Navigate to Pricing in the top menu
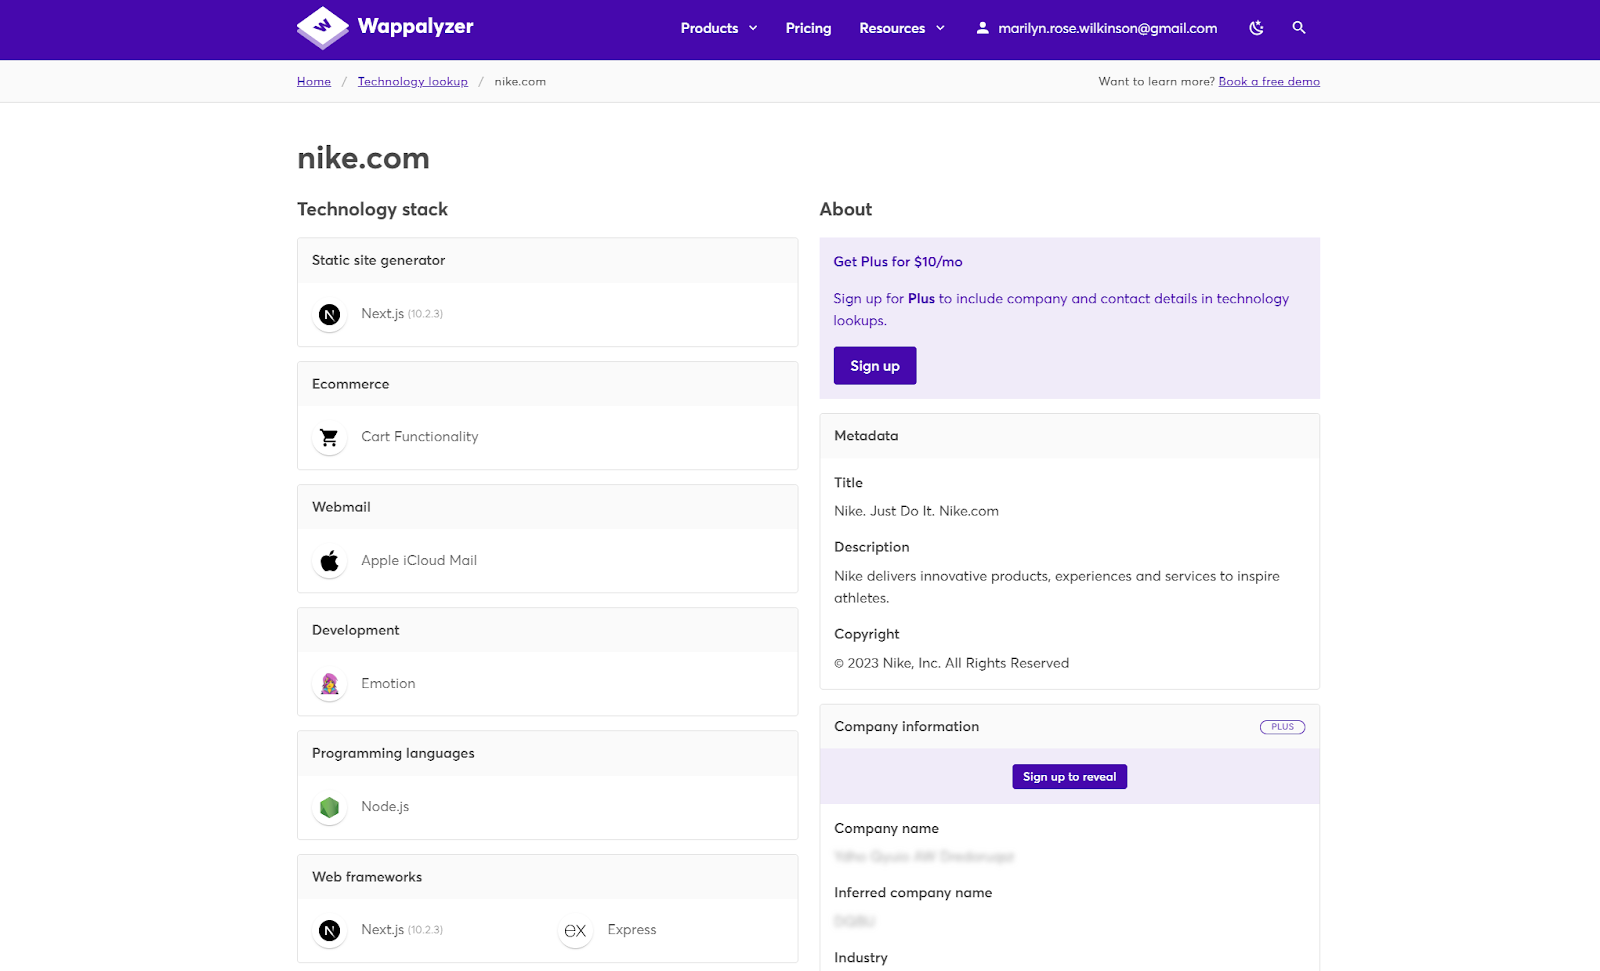This screenshot has height=971, width=1600. (x=807, y=28)
